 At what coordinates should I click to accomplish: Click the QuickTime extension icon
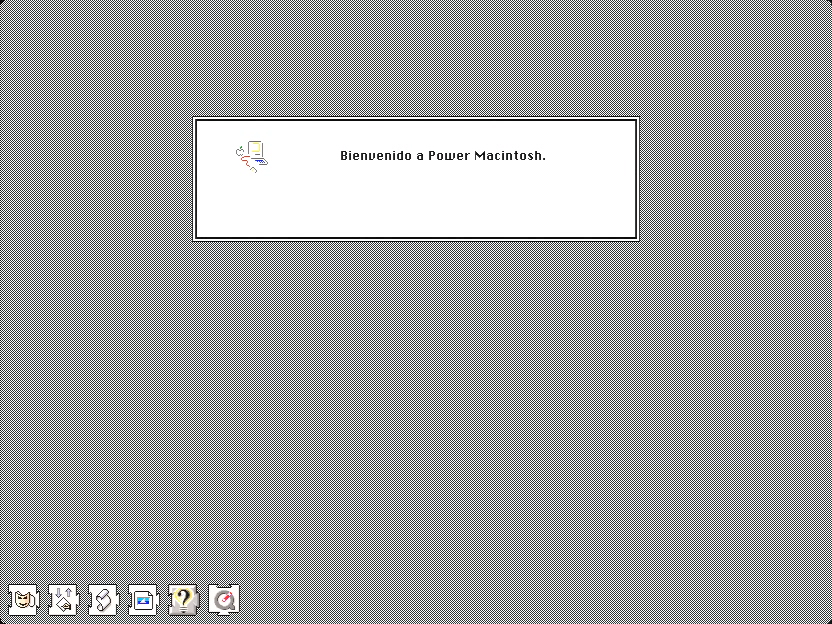point(223,600)
